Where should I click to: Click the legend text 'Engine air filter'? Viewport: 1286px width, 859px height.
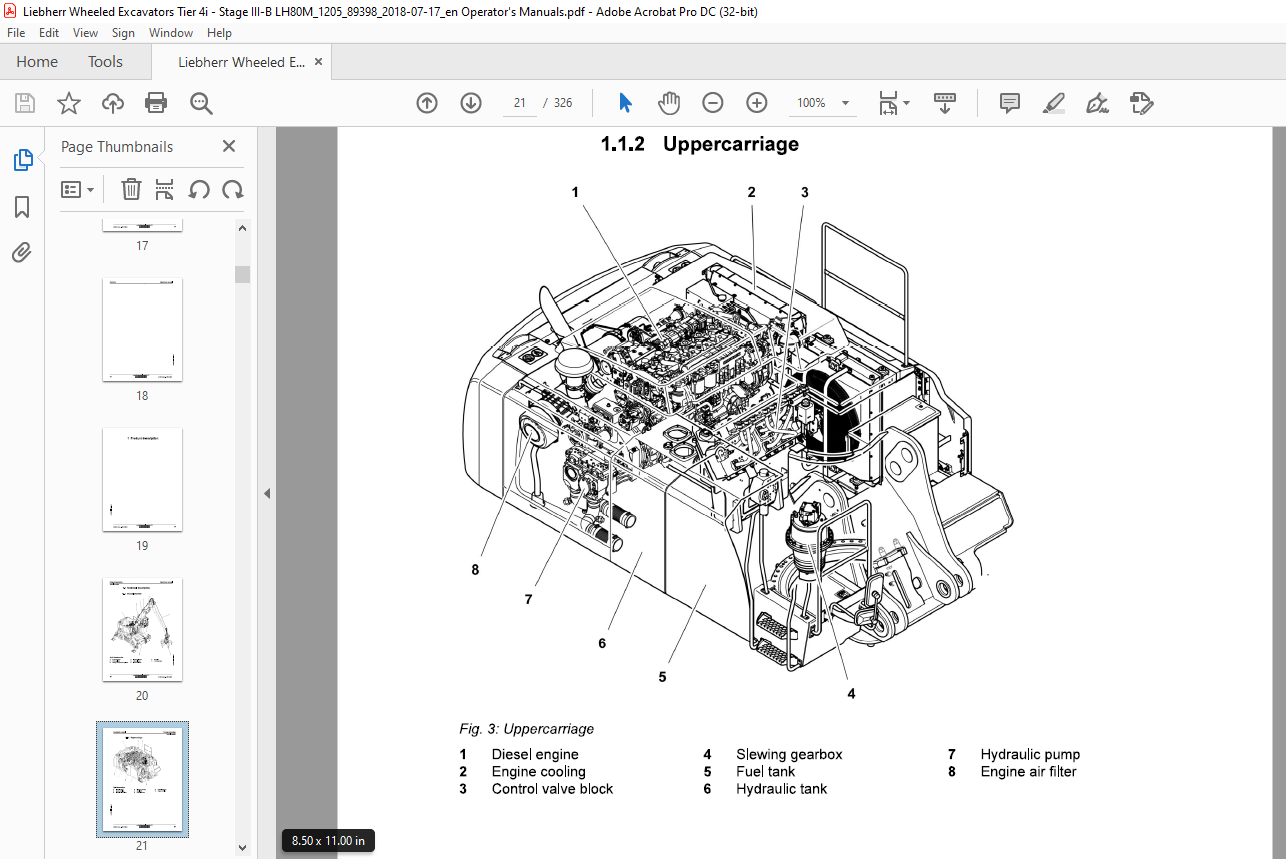click(1028, 772)
